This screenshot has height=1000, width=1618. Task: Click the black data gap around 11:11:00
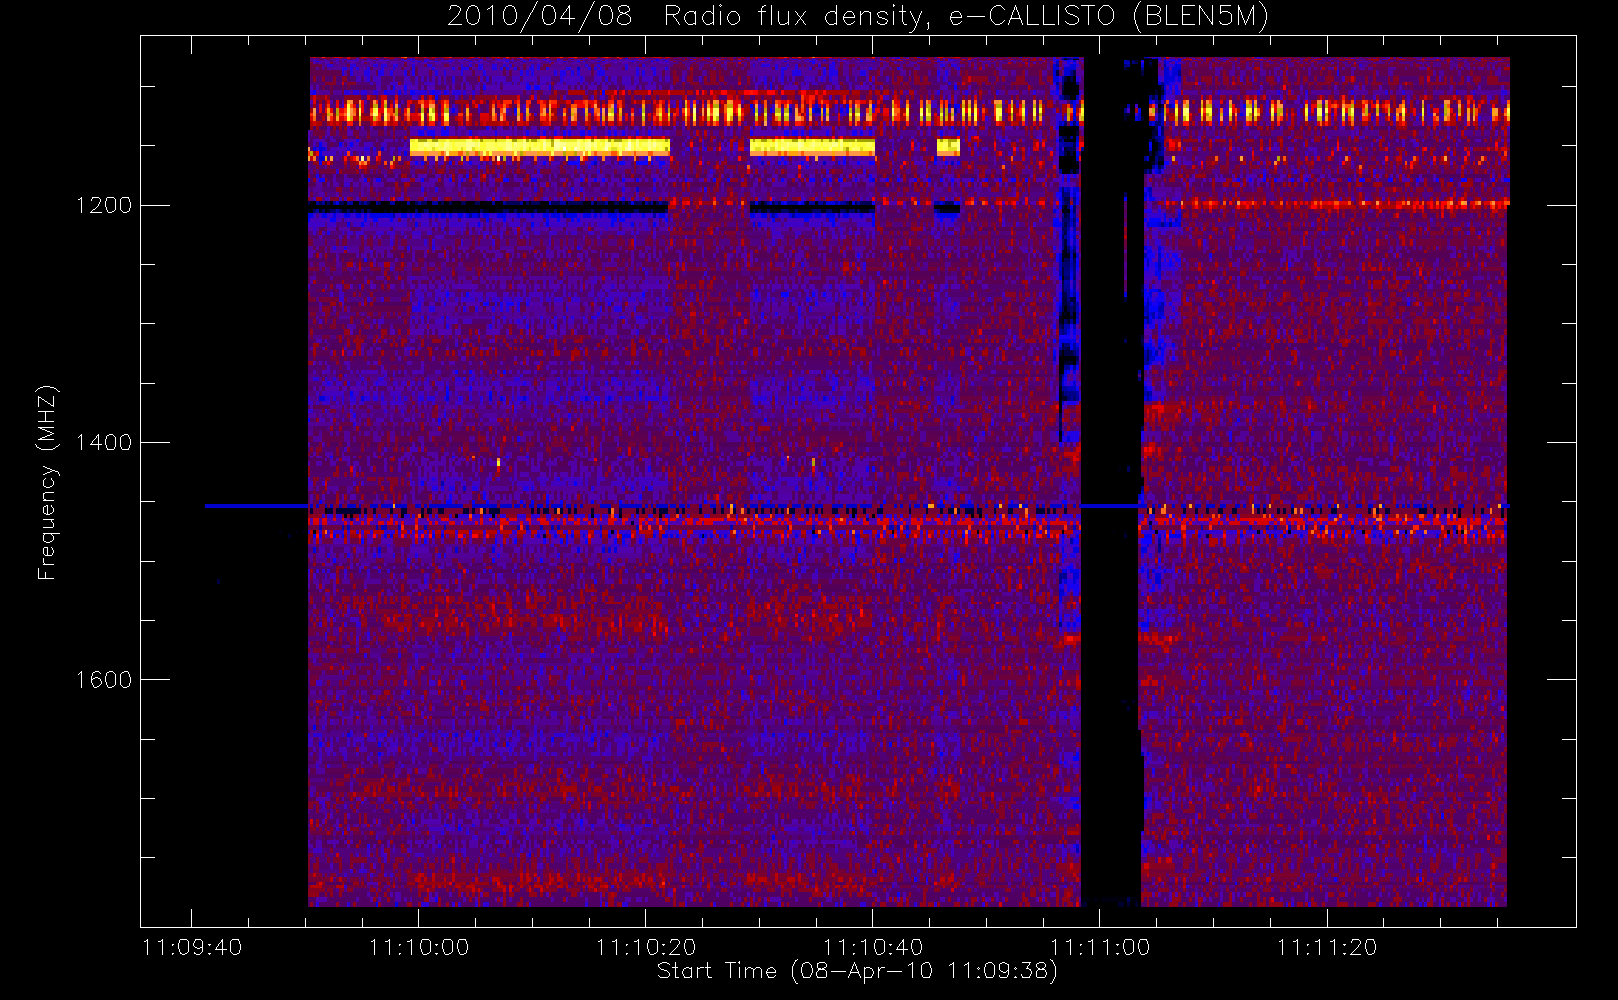tap(1111, 482)
